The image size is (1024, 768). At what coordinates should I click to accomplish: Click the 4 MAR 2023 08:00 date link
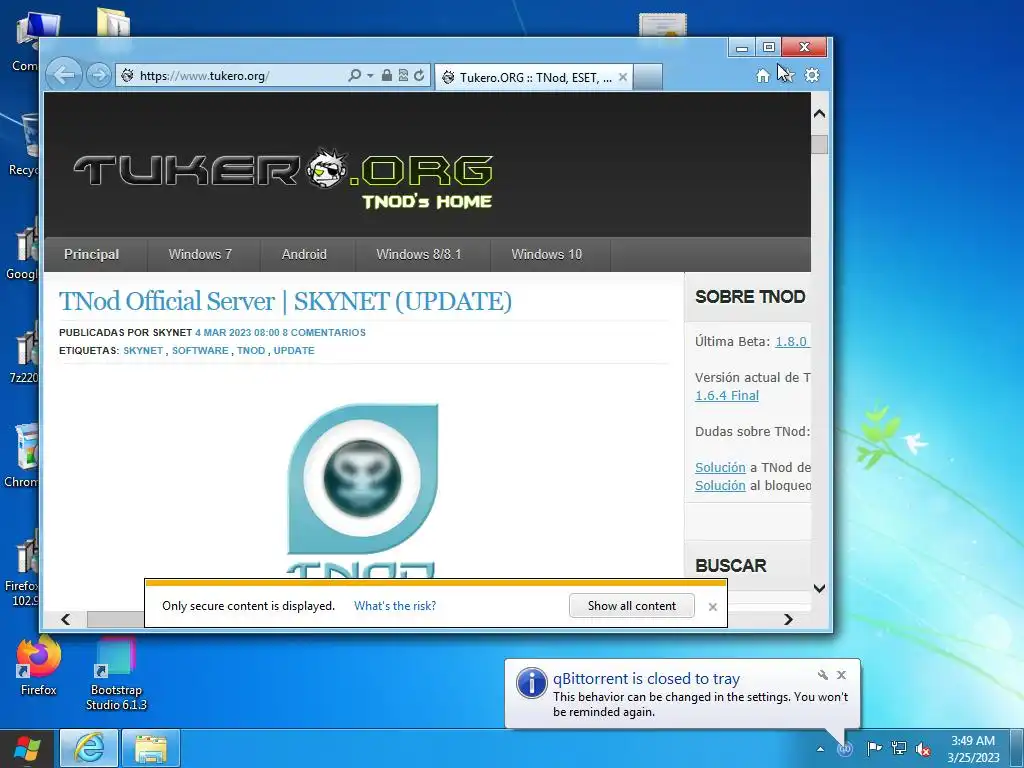click(x=237, y=332)
